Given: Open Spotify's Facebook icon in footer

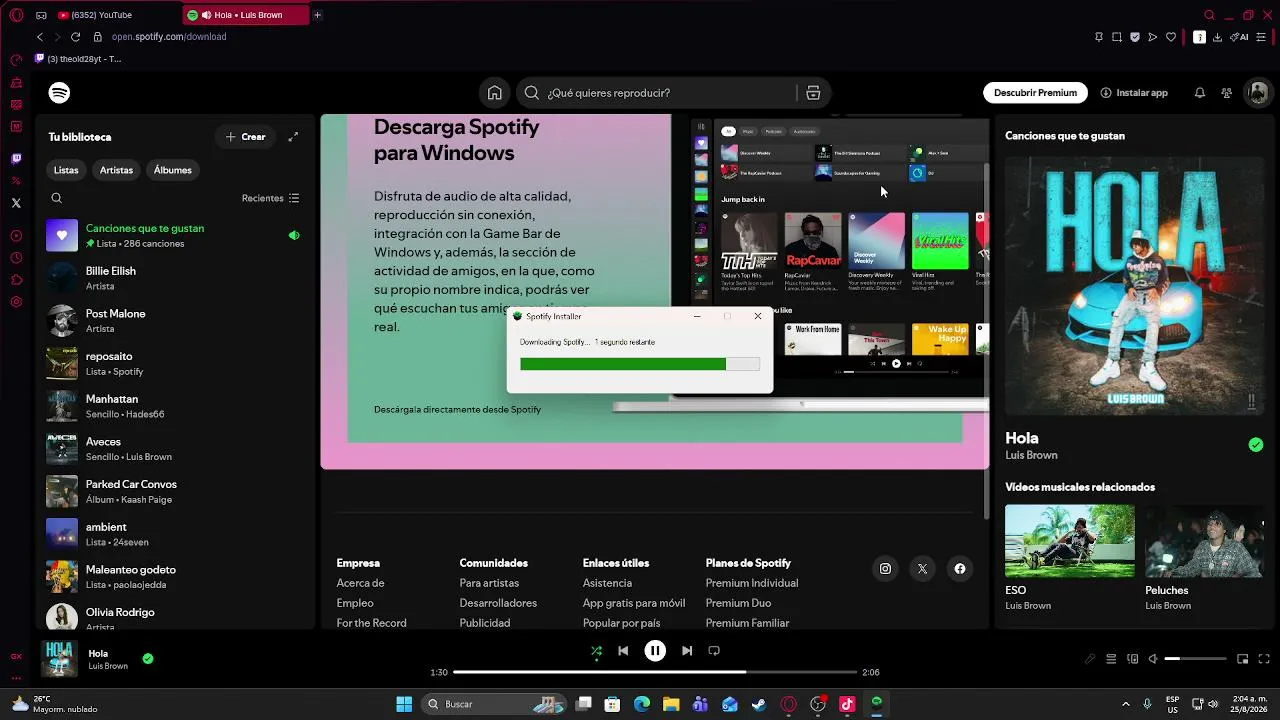Looking at the screenshot, I should [x=960, y=569].
